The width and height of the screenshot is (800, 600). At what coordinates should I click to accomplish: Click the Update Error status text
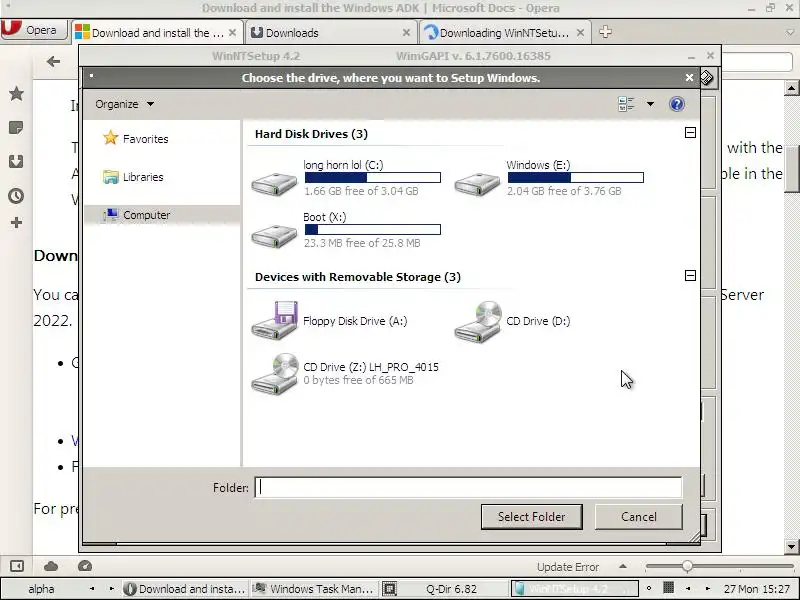(x=568, y=567)
